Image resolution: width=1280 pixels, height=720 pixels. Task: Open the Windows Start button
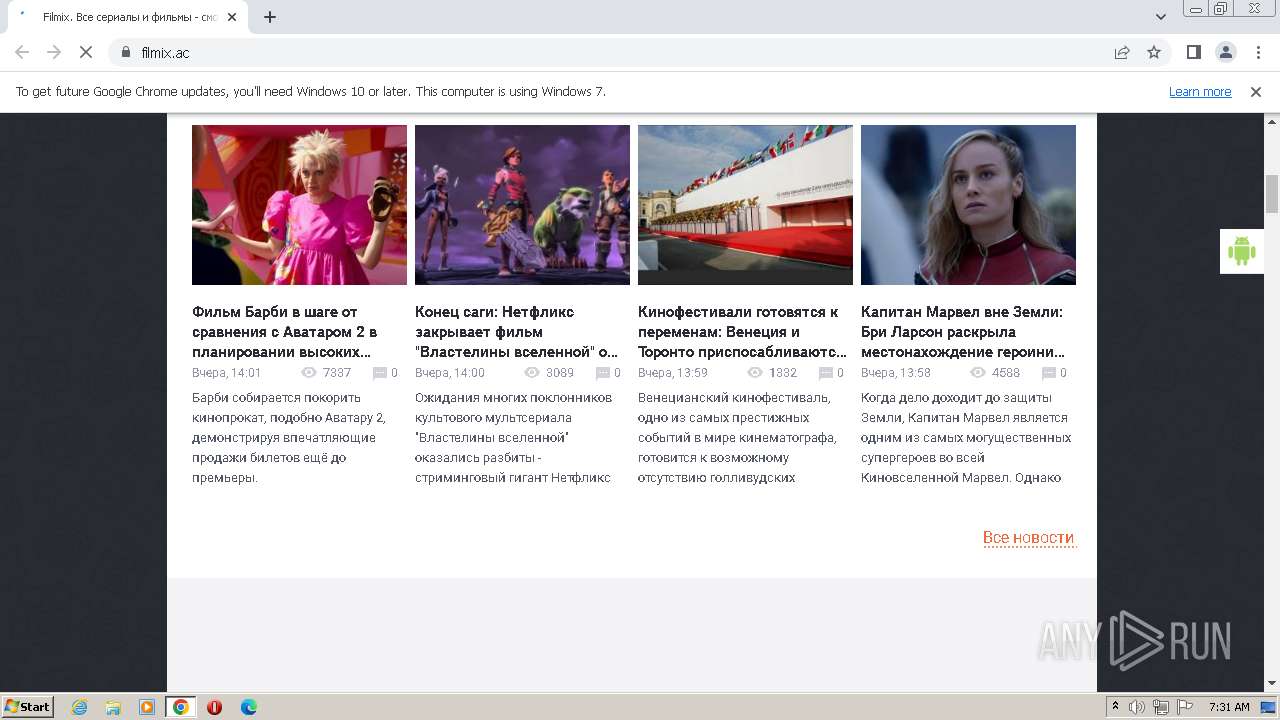point(28,706)
